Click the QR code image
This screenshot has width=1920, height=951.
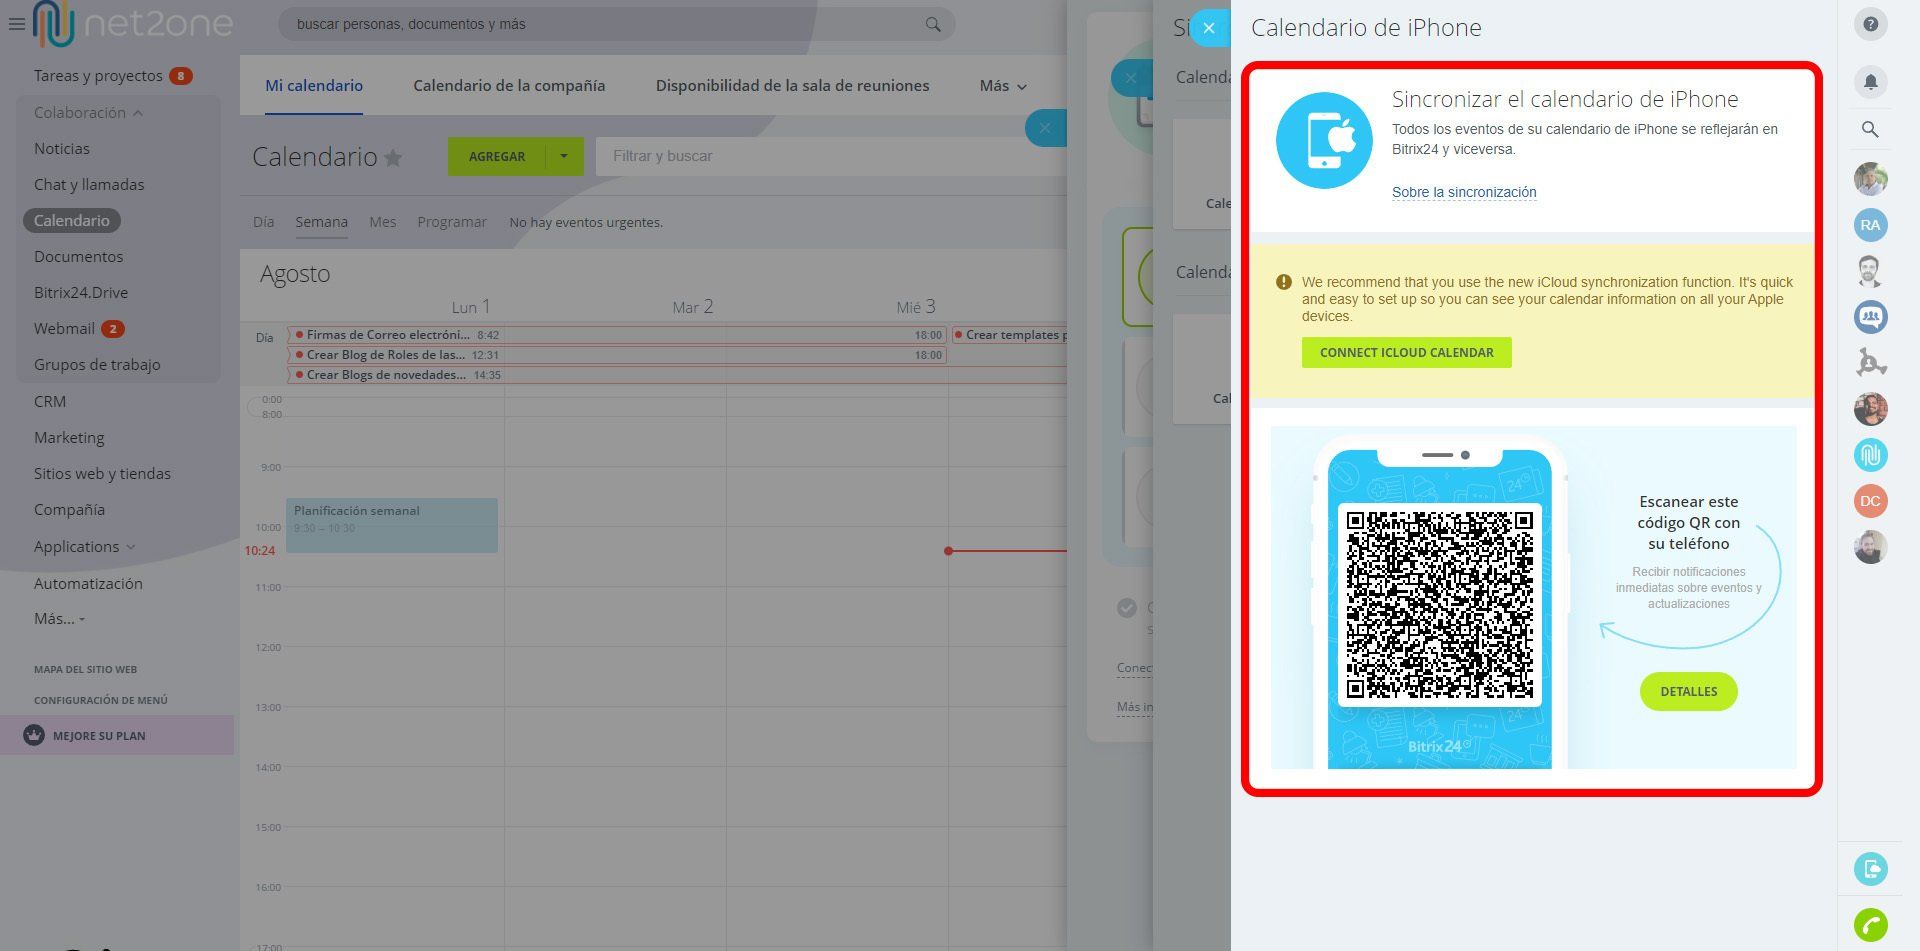tap(1439, 605)
